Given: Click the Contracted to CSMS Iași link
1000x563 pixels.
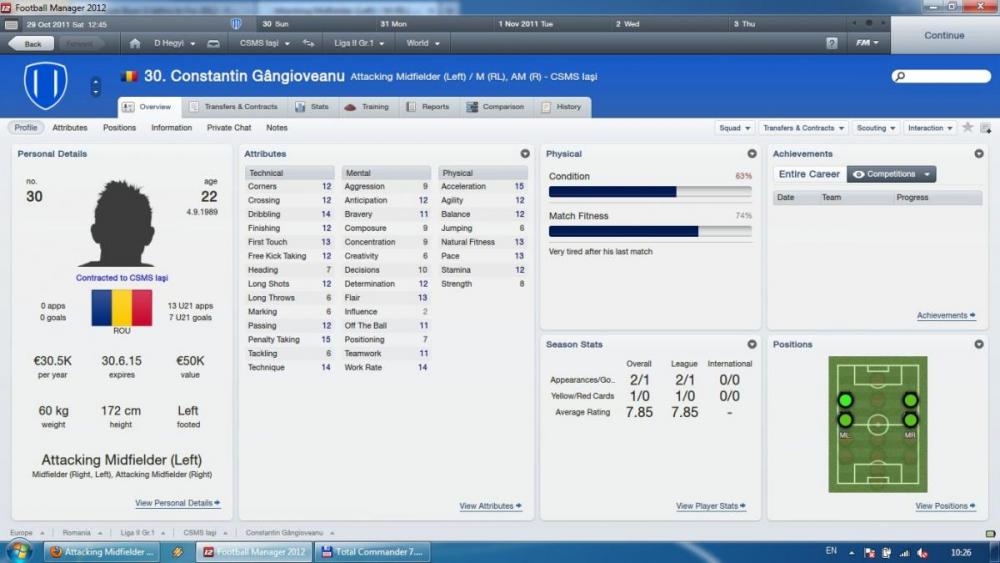Looking at the screenshot, I should (x=122, y=278).
